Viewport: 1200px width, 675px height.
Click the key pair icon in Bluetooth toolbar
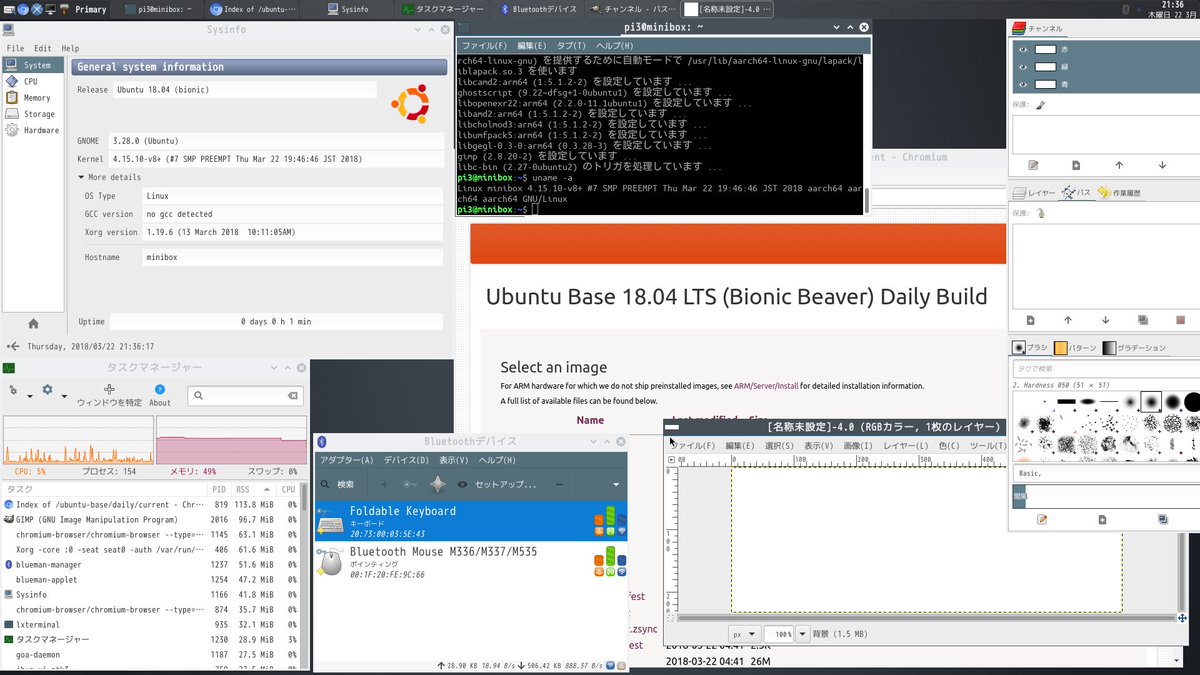point(410,484)
